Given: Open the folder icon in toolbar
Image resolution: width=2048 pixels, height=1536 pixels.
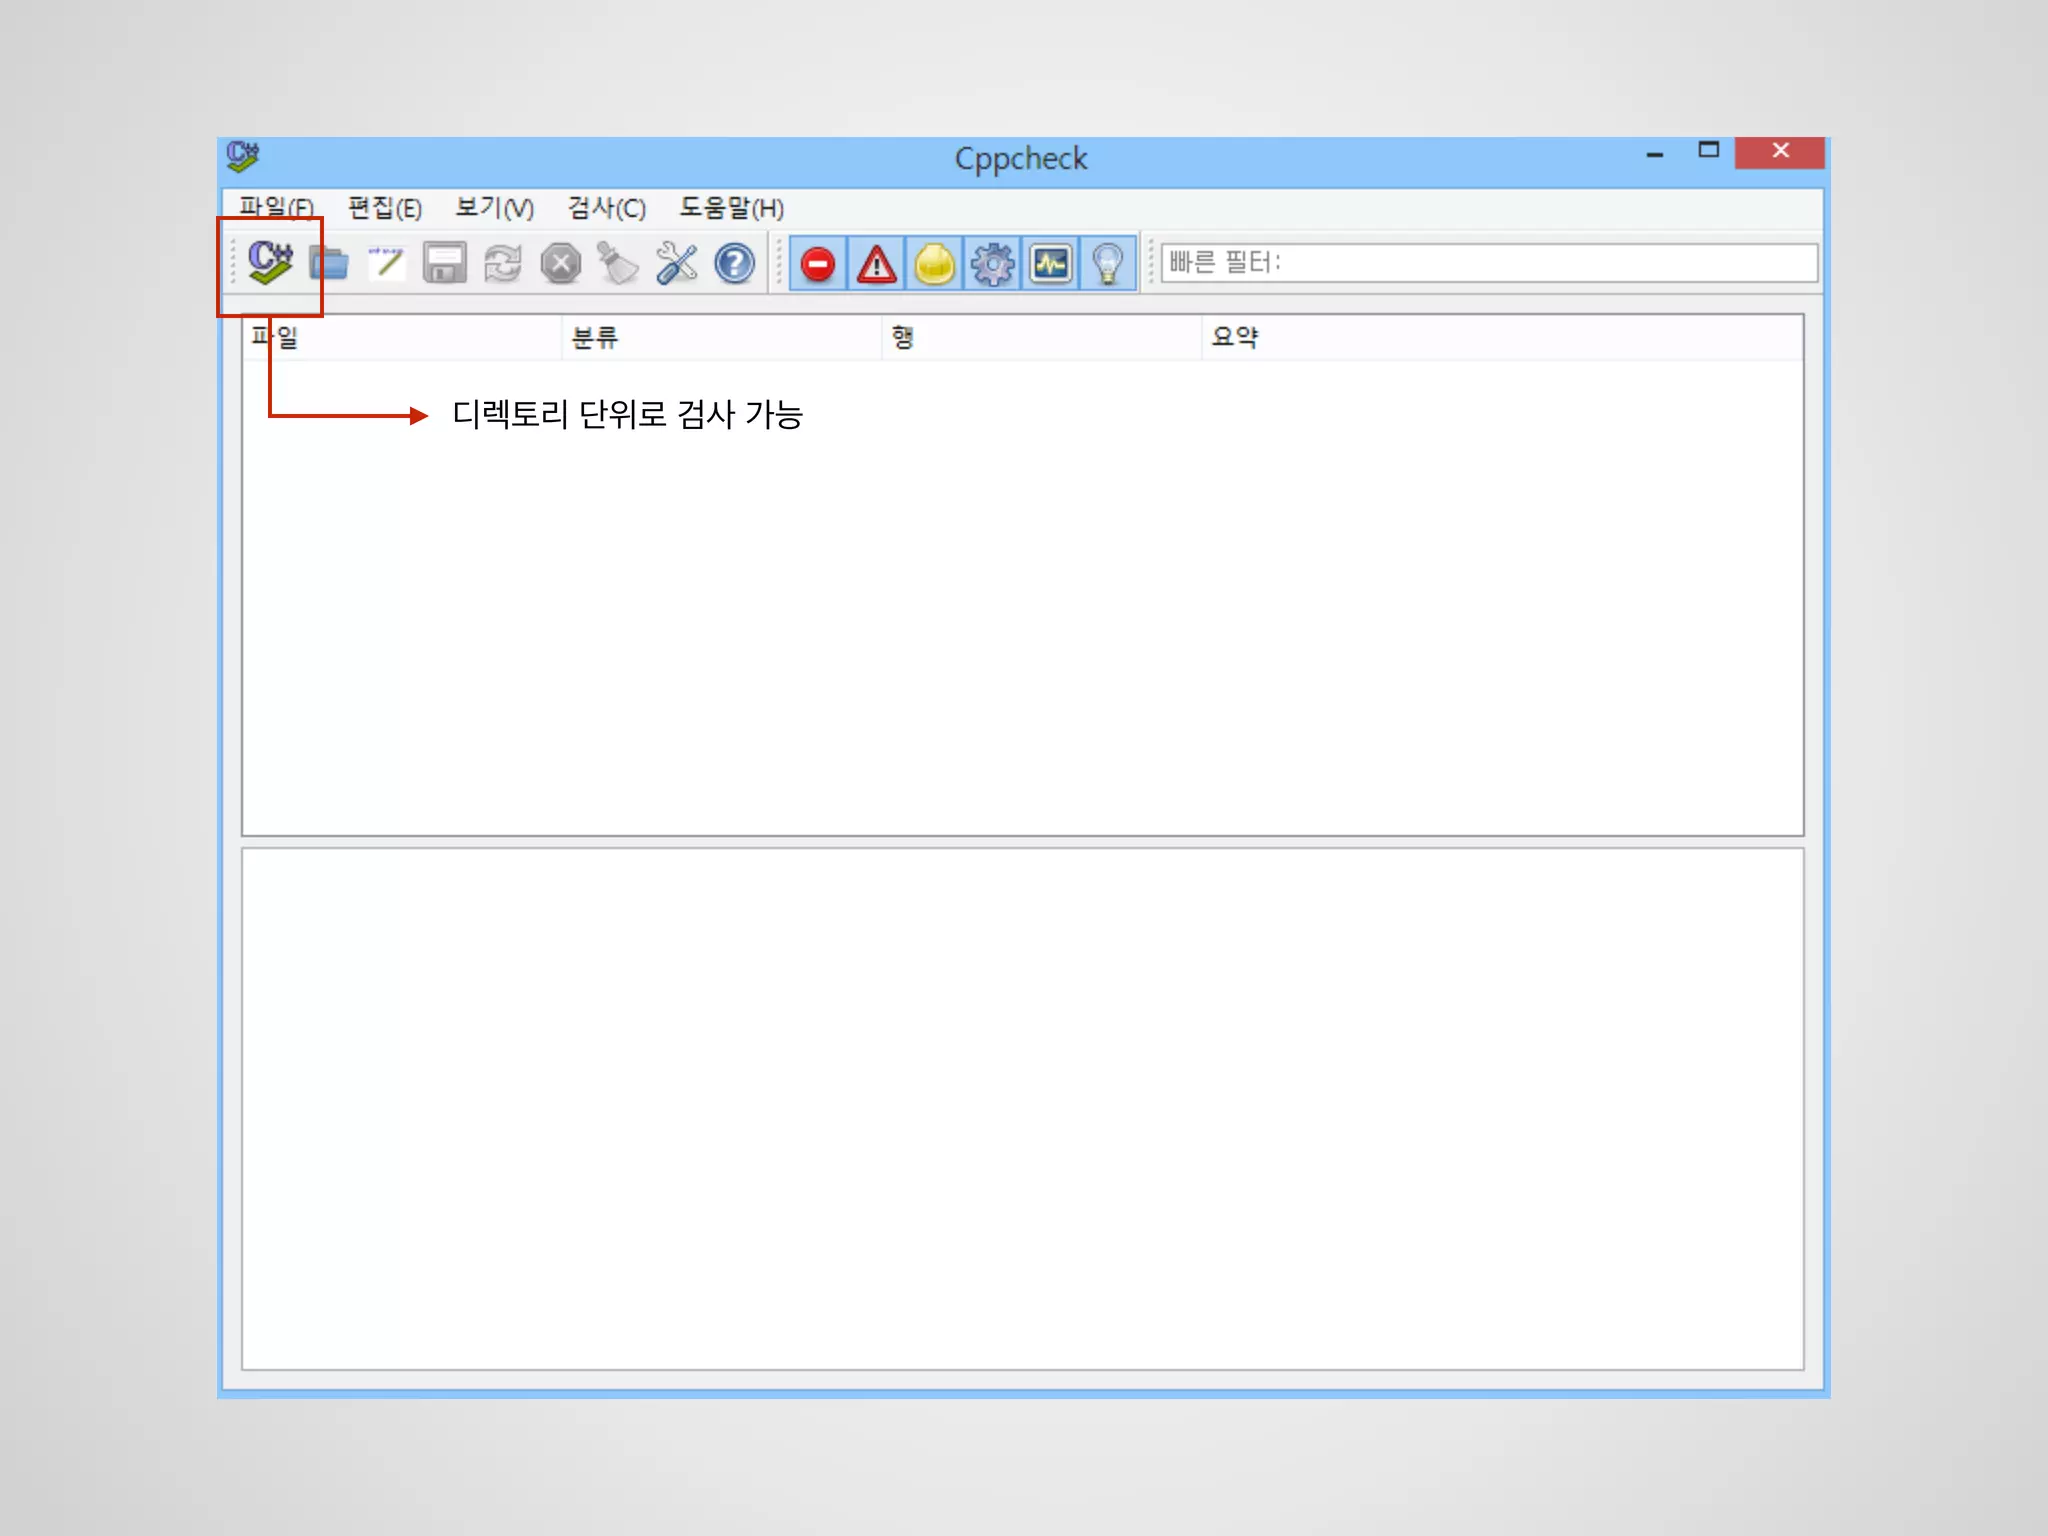Looking at the screenshot, I should click(329, 264).
